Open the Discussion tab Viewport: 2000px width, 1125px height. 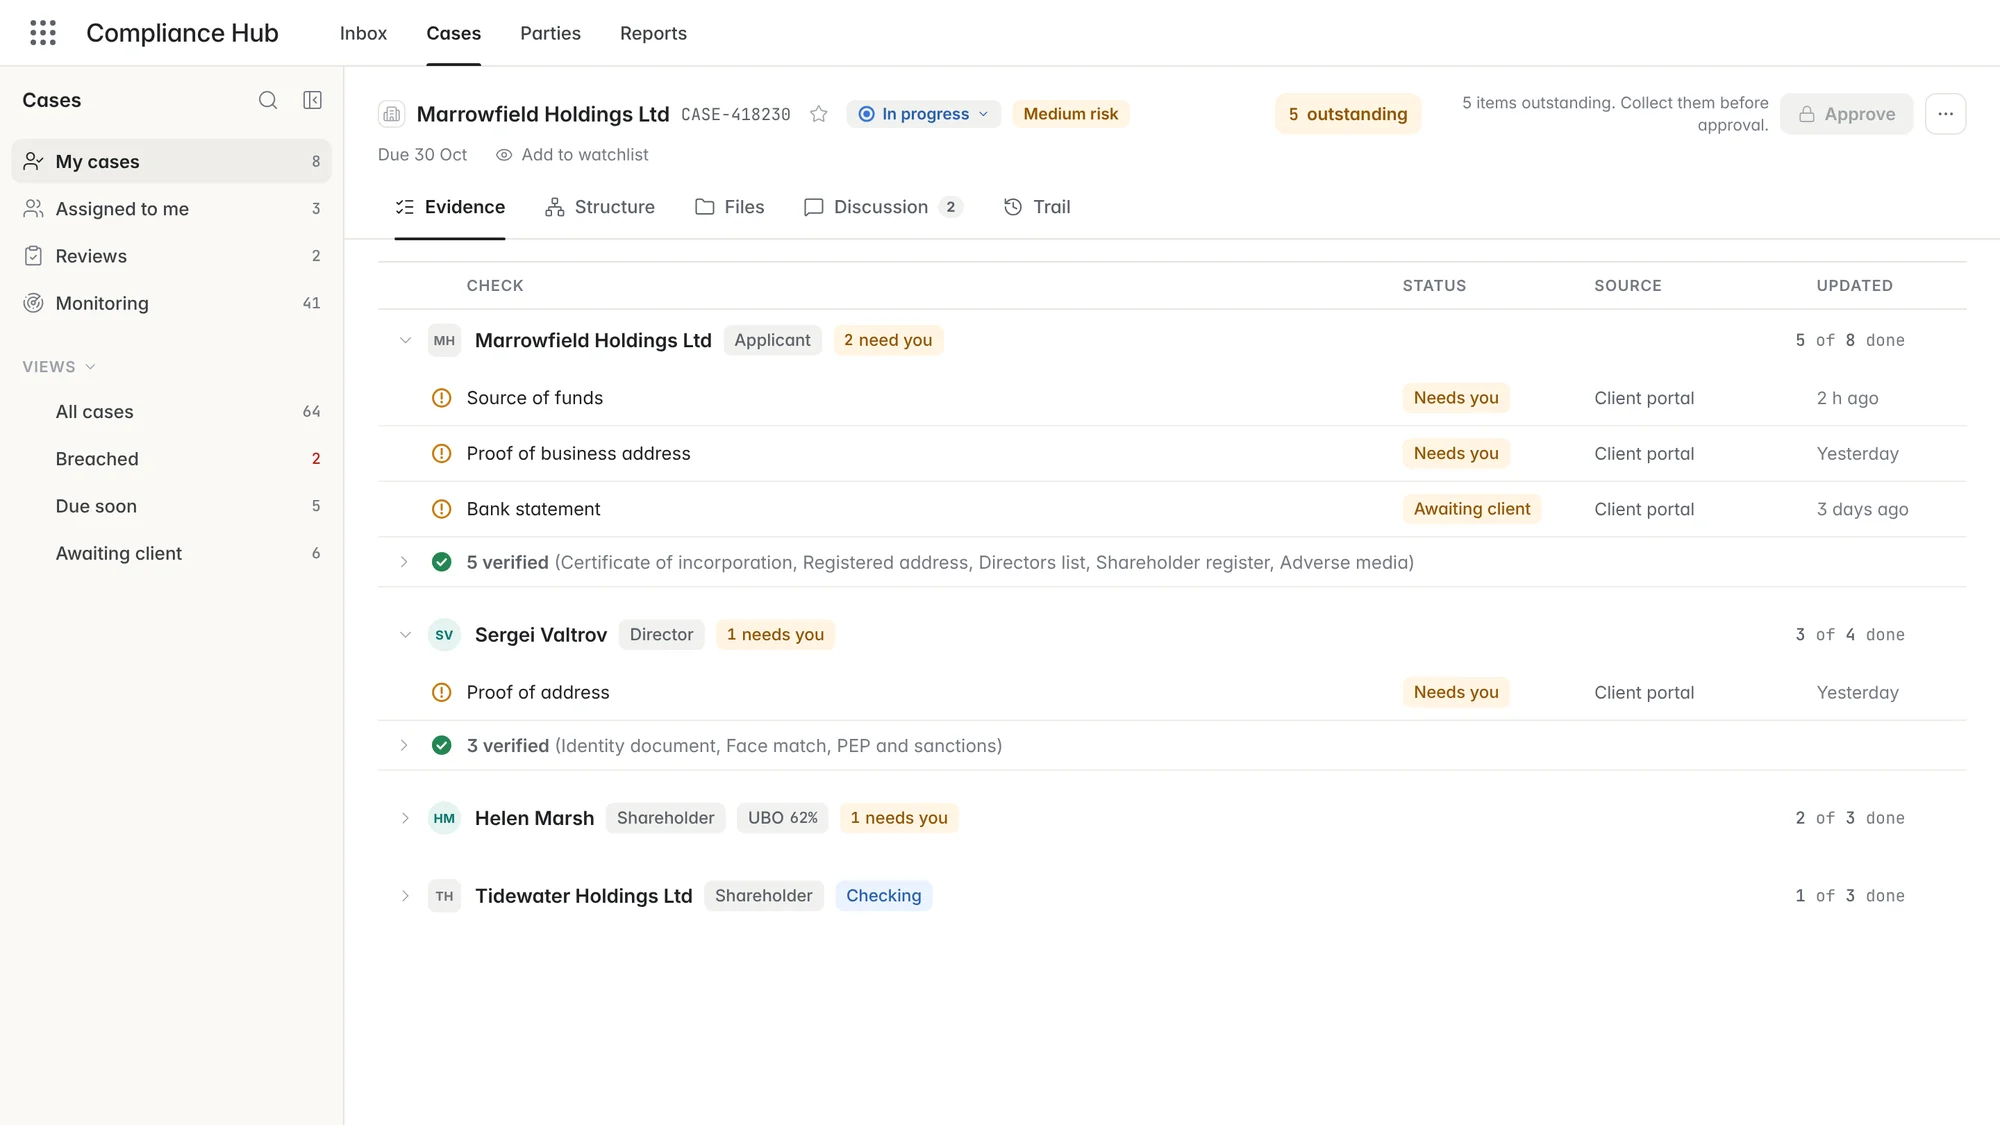(x=883, y=207)
